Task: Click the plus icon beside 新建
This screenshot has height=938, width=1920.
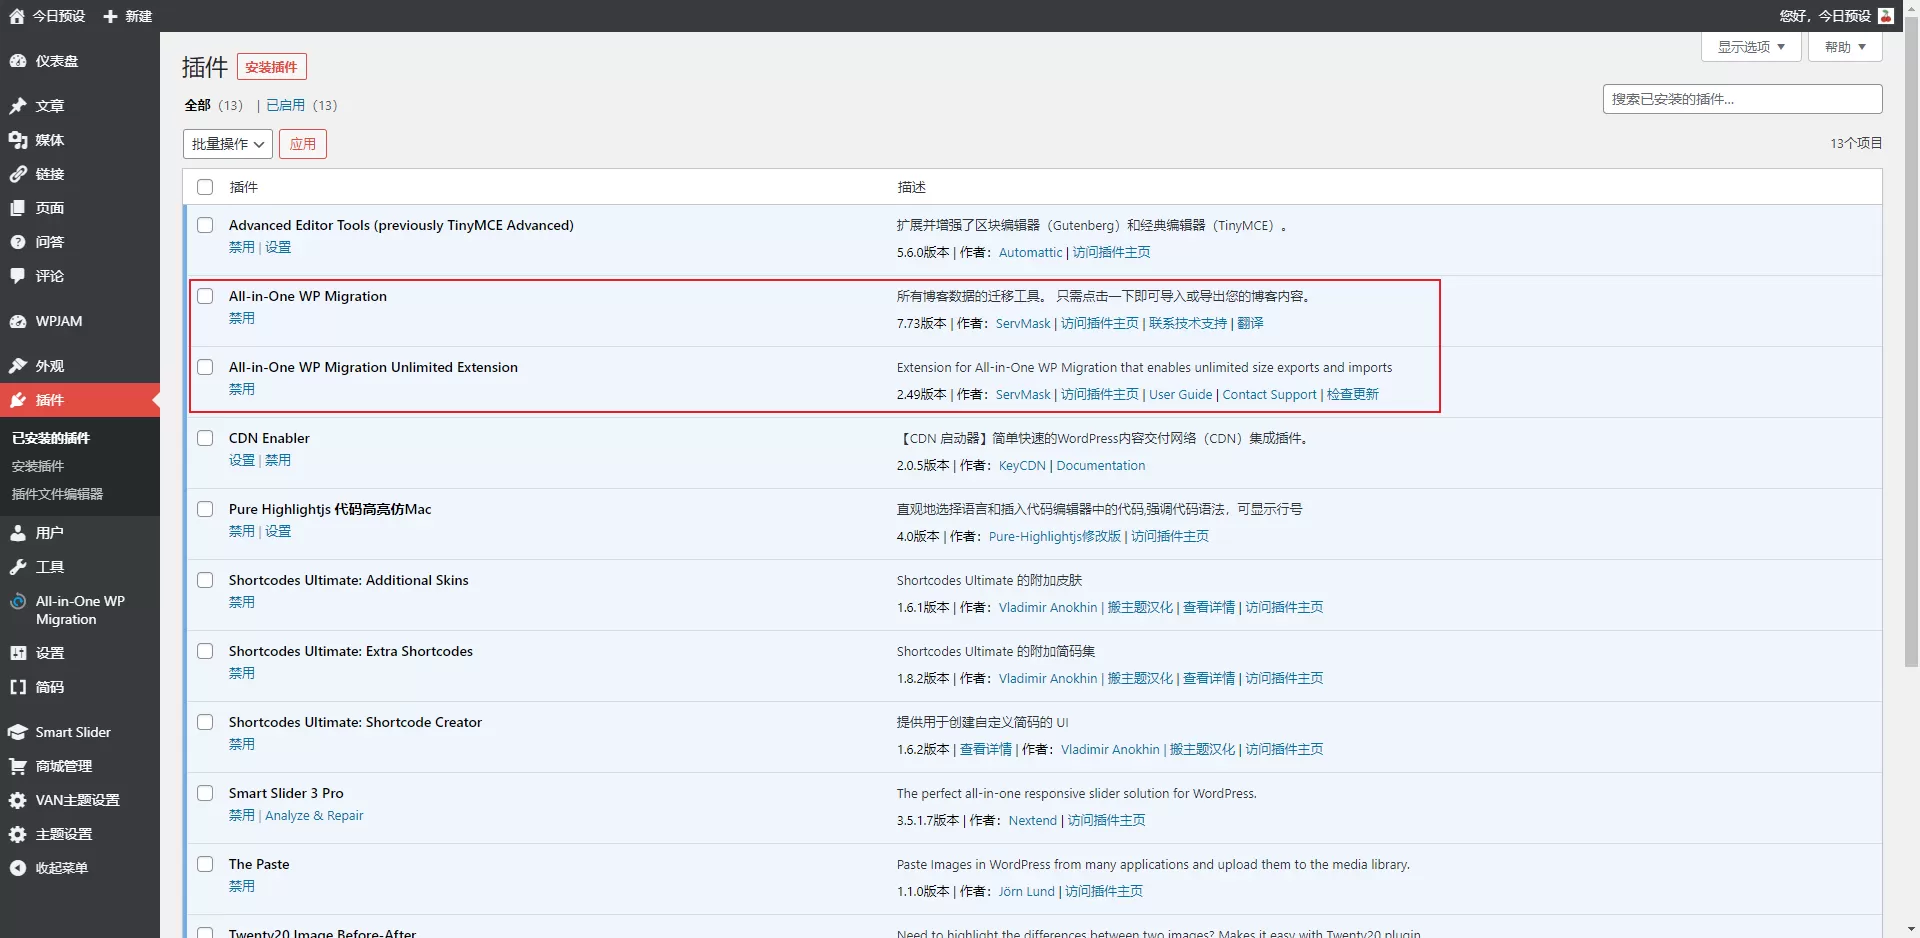Action: coord(111,16)
